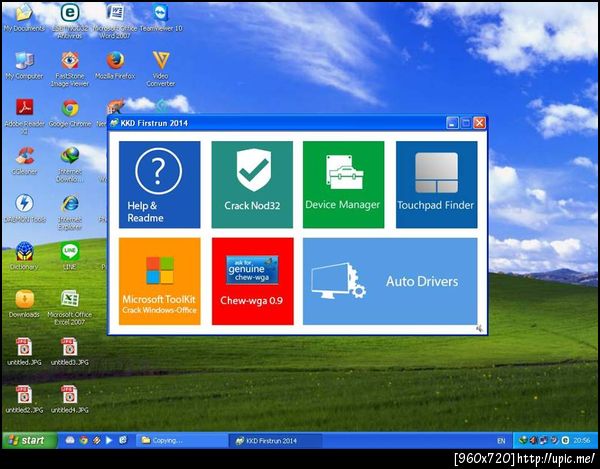Select the Internet Download Manager desktop icon
600x469 pixels.
70,164
